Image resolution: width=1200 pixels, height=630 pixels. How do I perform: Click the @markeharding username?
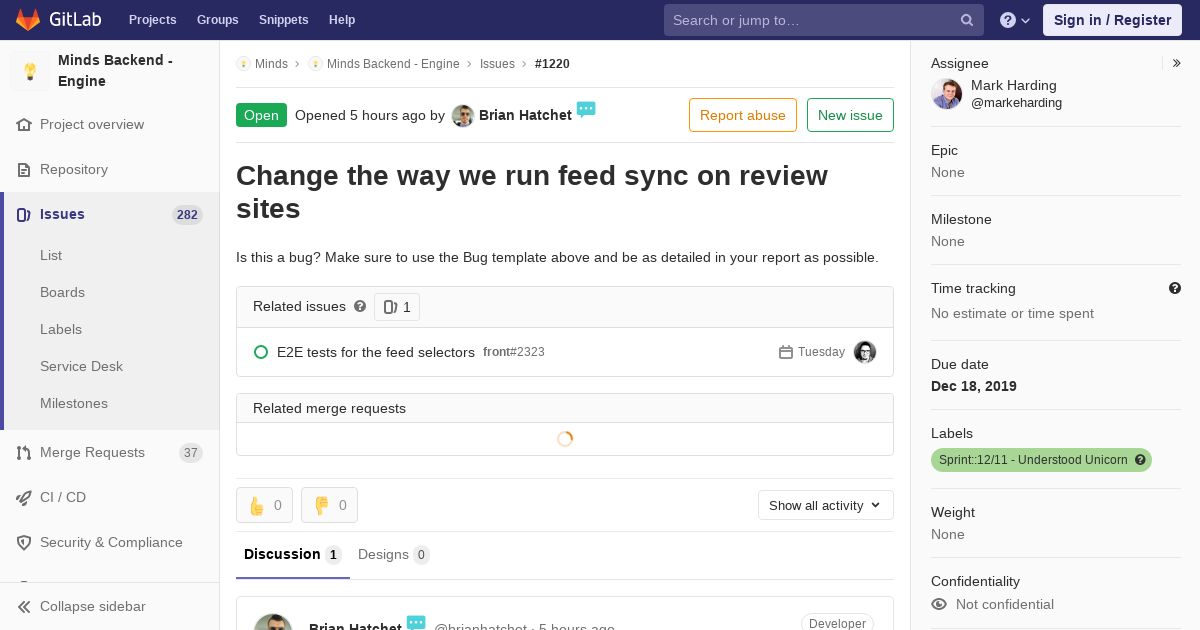click(1016, 103)
